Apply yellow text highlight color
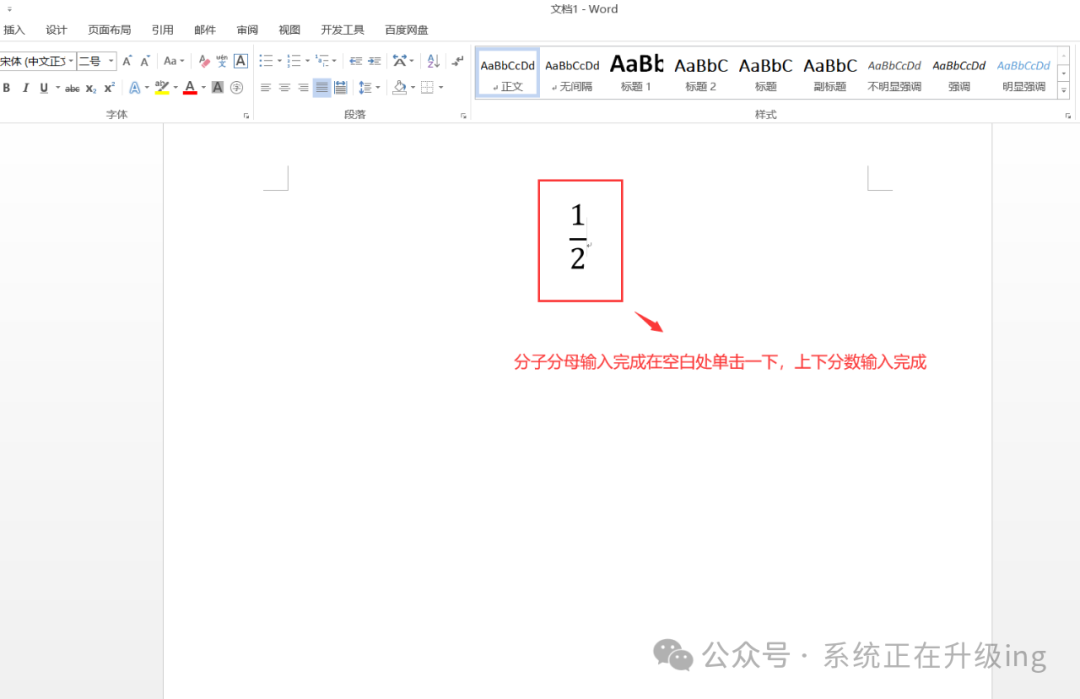Screen dimensions: 1080x699 (162, 87)
